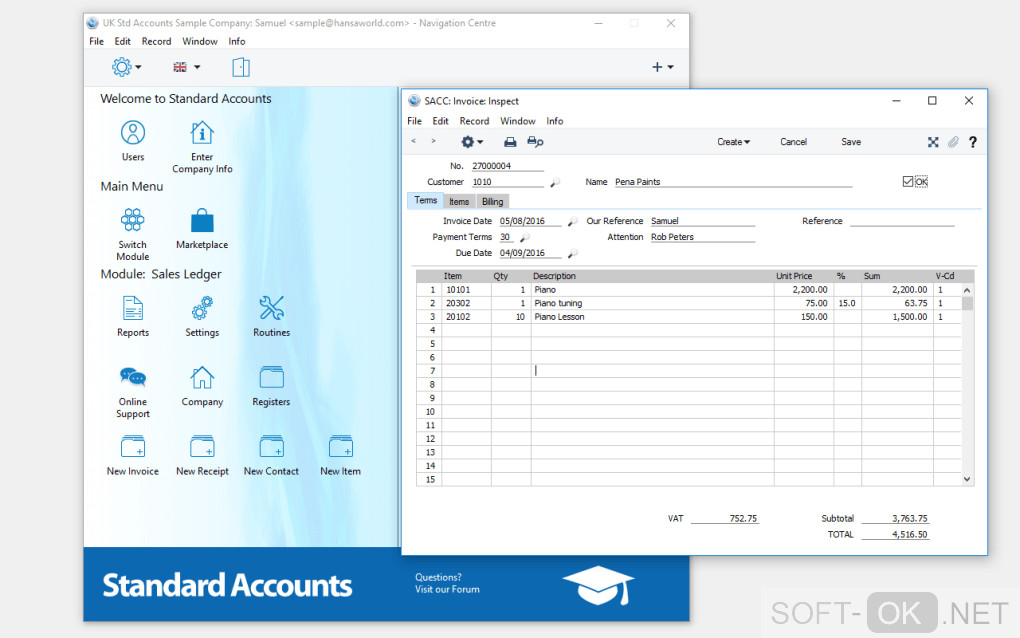Create a New Item from the shortcut

coord(340,447)
